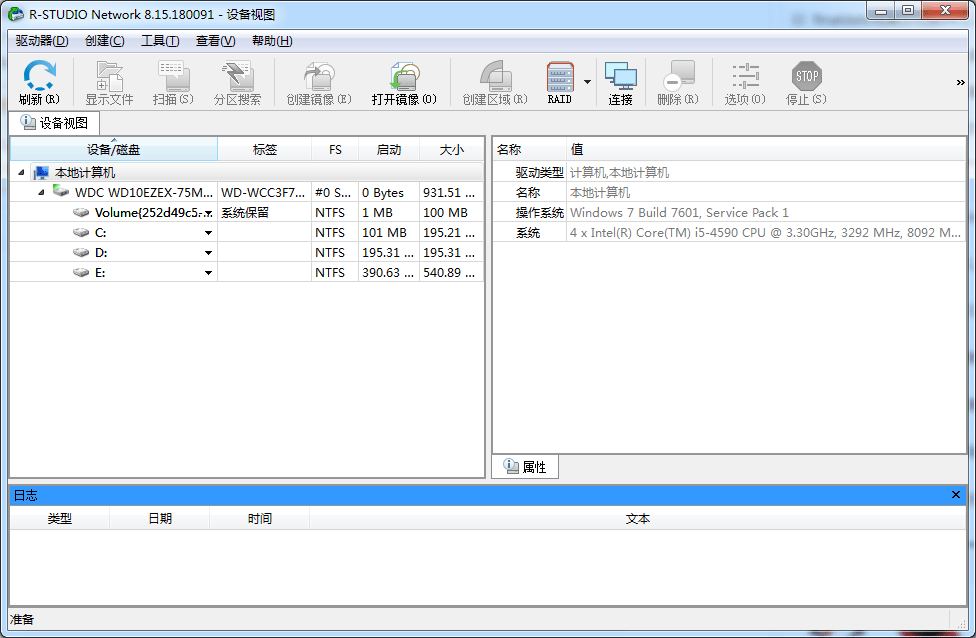Screen dimensions: 976x638
Task: Open the 打开镜像 (Open Image) icon
Action: click(403, 80)
